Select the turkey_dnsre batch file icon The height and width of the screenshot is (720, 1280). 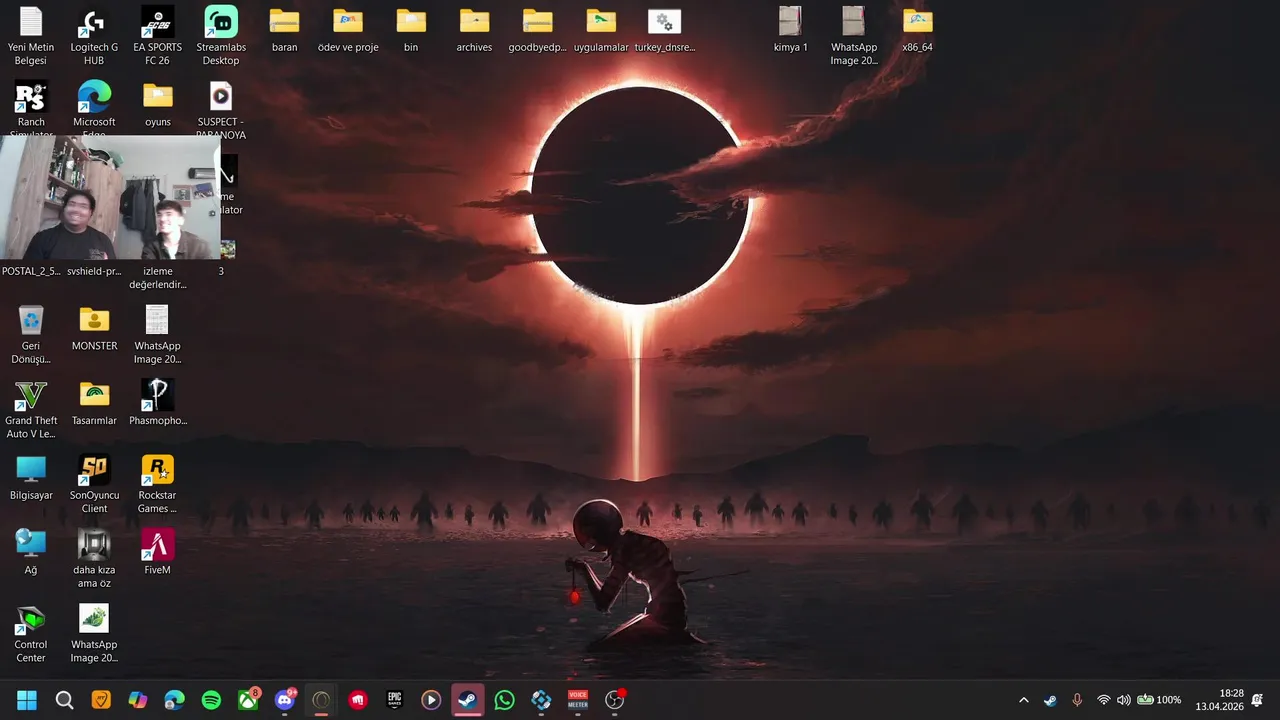coord(664,30)
